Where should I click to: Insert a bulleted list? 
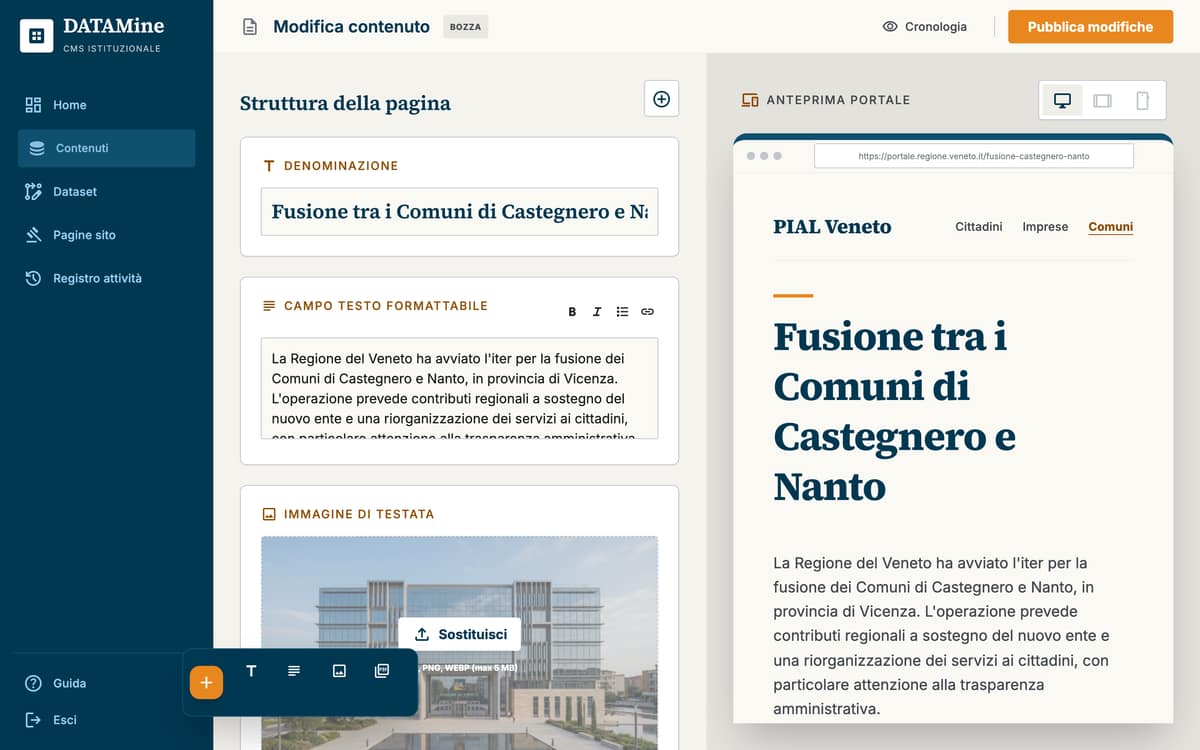pos(622,312)
